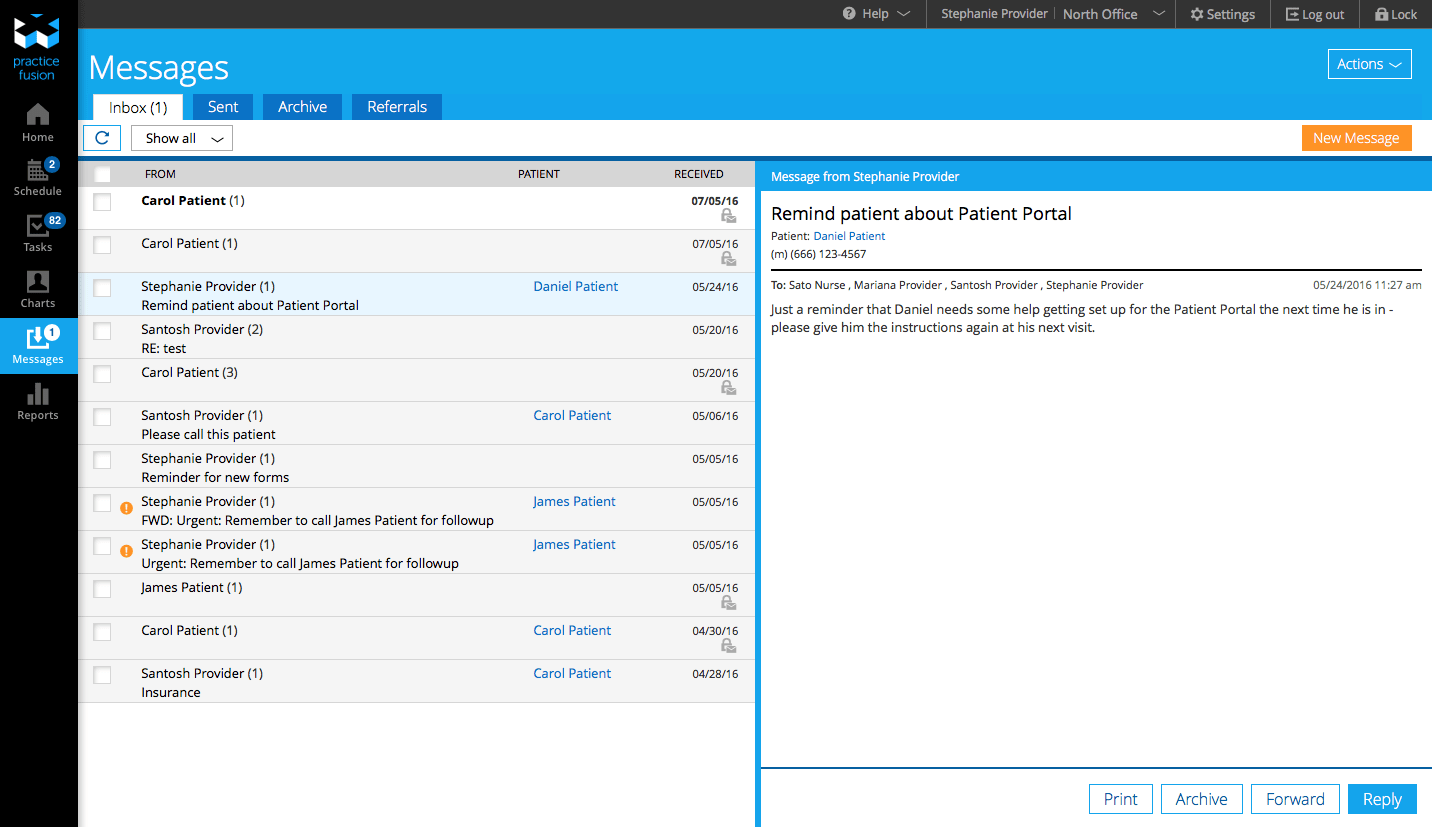Screen dimensions: 1432x827
Task: Click the Practice Fusion logo
Action: (37, 47)
